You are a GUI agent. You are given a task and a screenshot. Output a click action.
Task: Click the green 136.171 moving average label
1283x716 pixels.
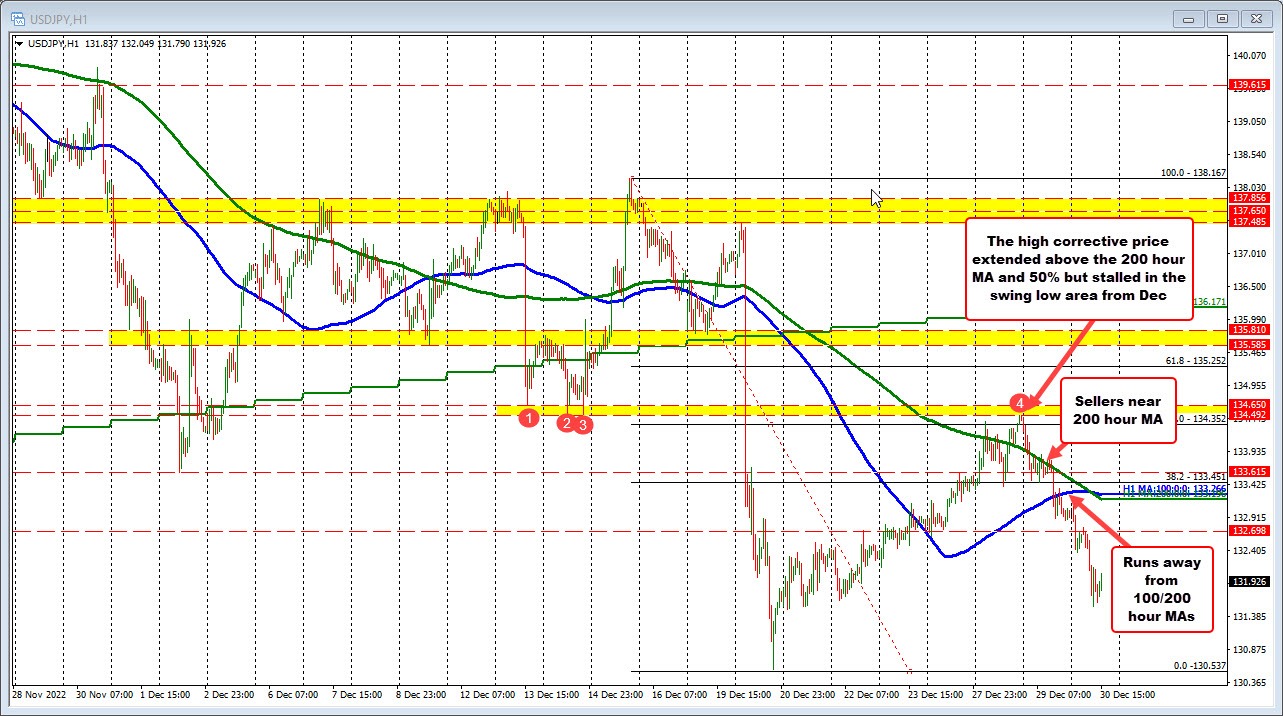tap(1210, 302)
